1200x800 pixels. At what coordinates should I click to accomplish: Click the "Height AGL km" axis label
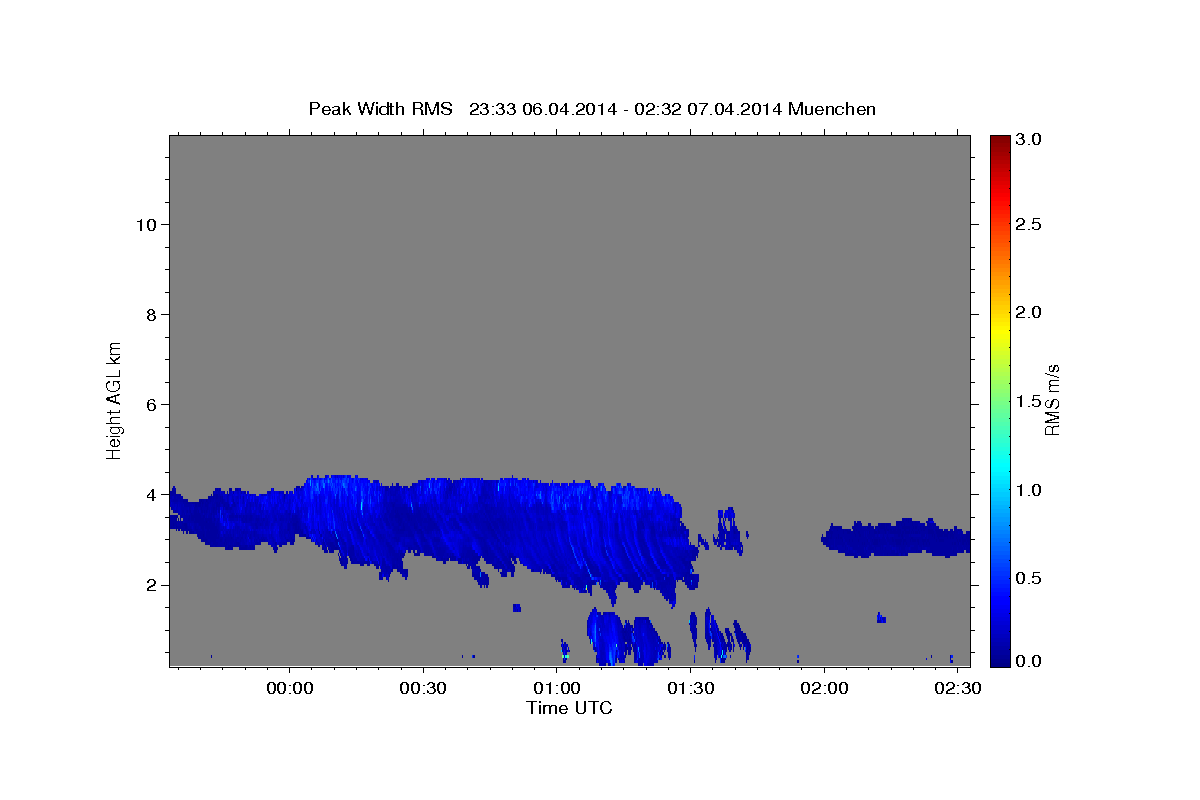pos(114,399)
